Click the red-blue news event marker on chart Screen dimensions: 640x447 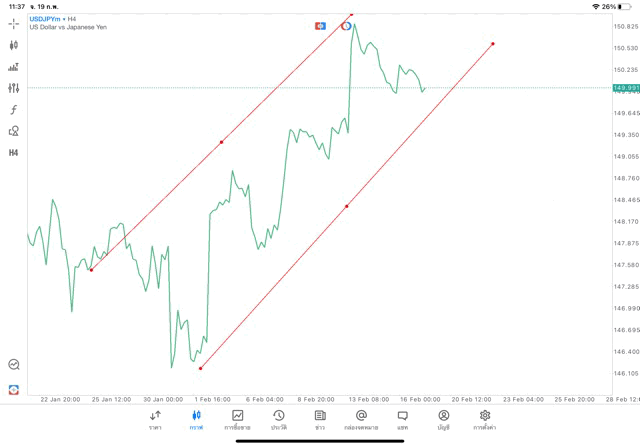pyautogui.click(x=320, y=26)
